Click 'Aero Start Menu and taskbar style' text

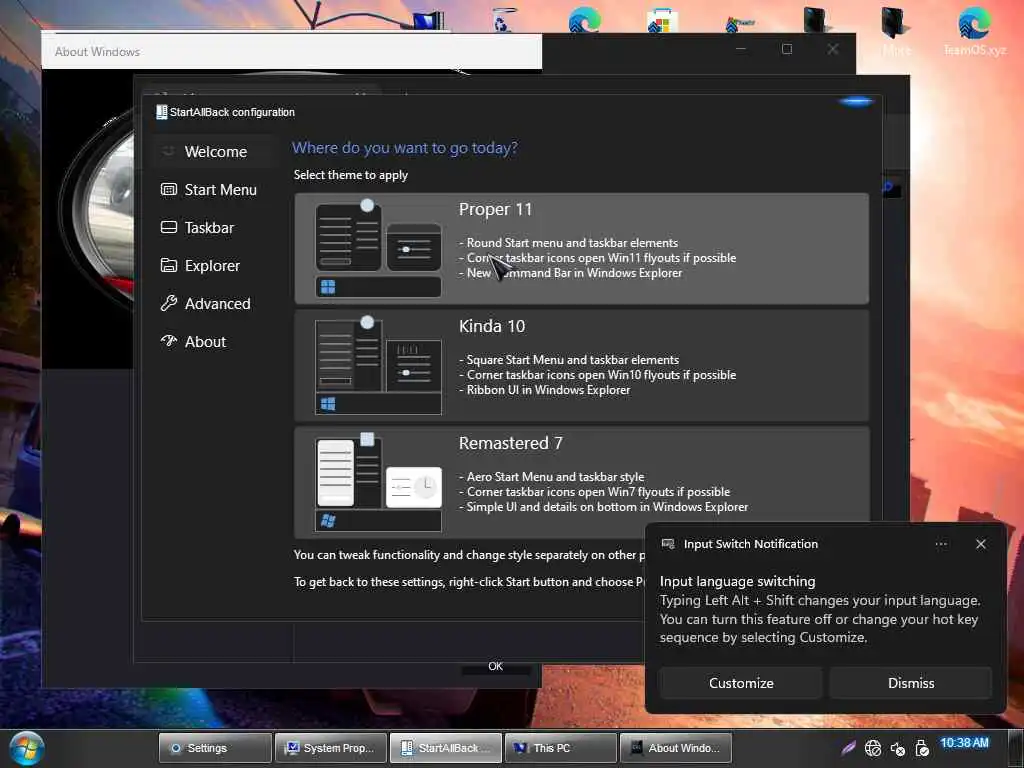pos(555,477)
